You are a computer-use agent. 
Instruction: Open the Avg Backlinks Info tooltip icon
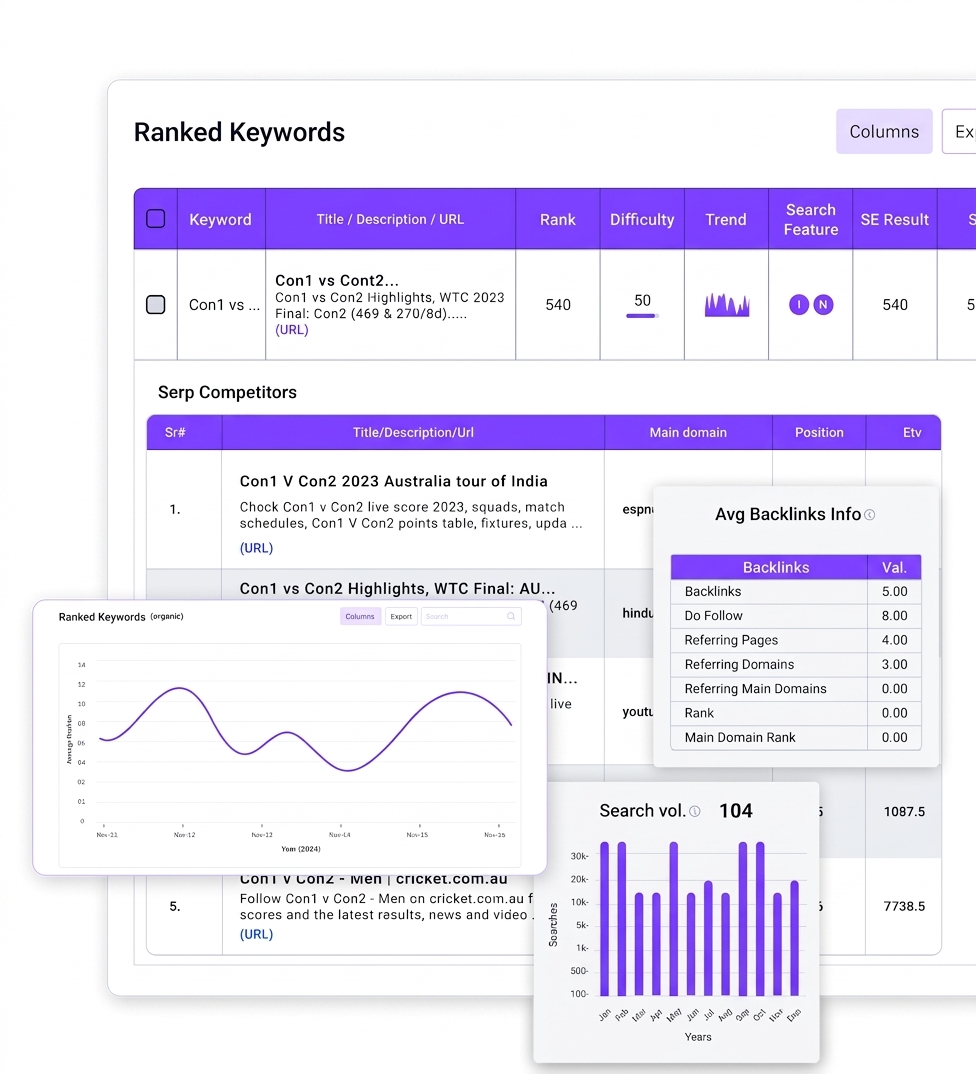click(870, 515)
